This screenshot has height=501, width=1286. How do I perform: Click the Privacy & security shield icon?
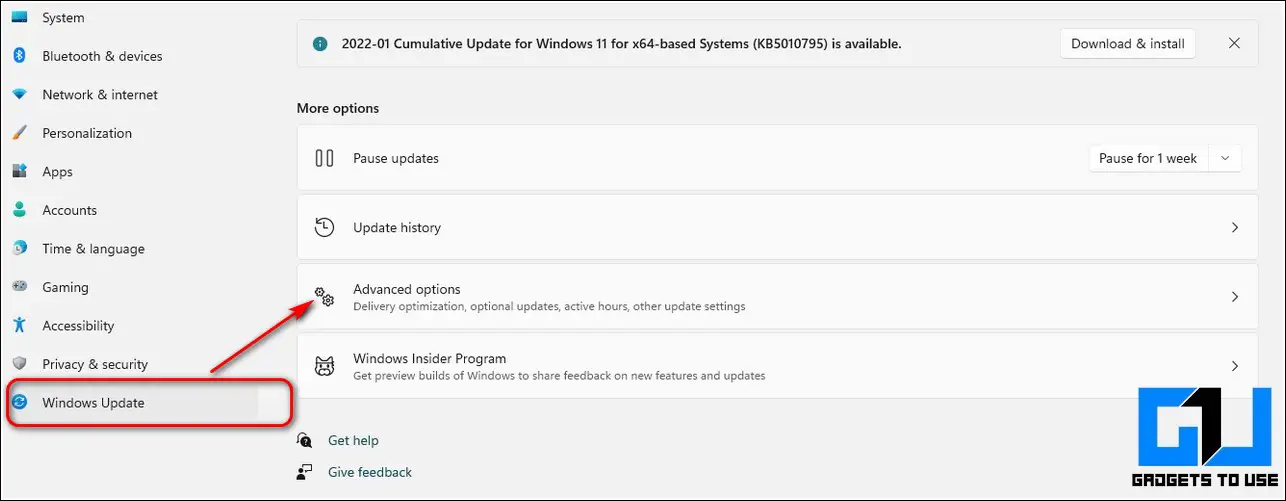coord(19,364)
